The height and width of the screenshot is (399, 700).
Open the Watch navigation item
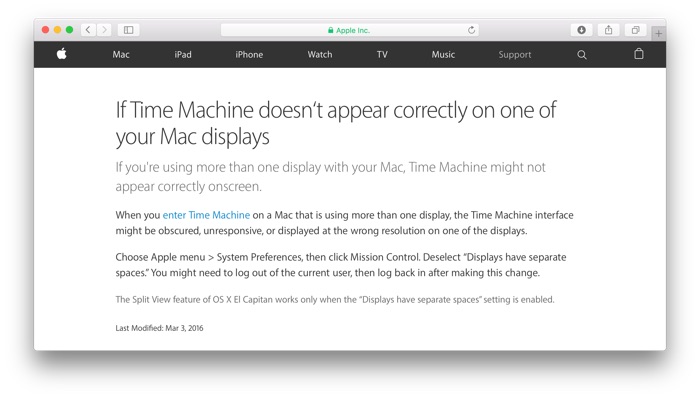coord(320,54)
